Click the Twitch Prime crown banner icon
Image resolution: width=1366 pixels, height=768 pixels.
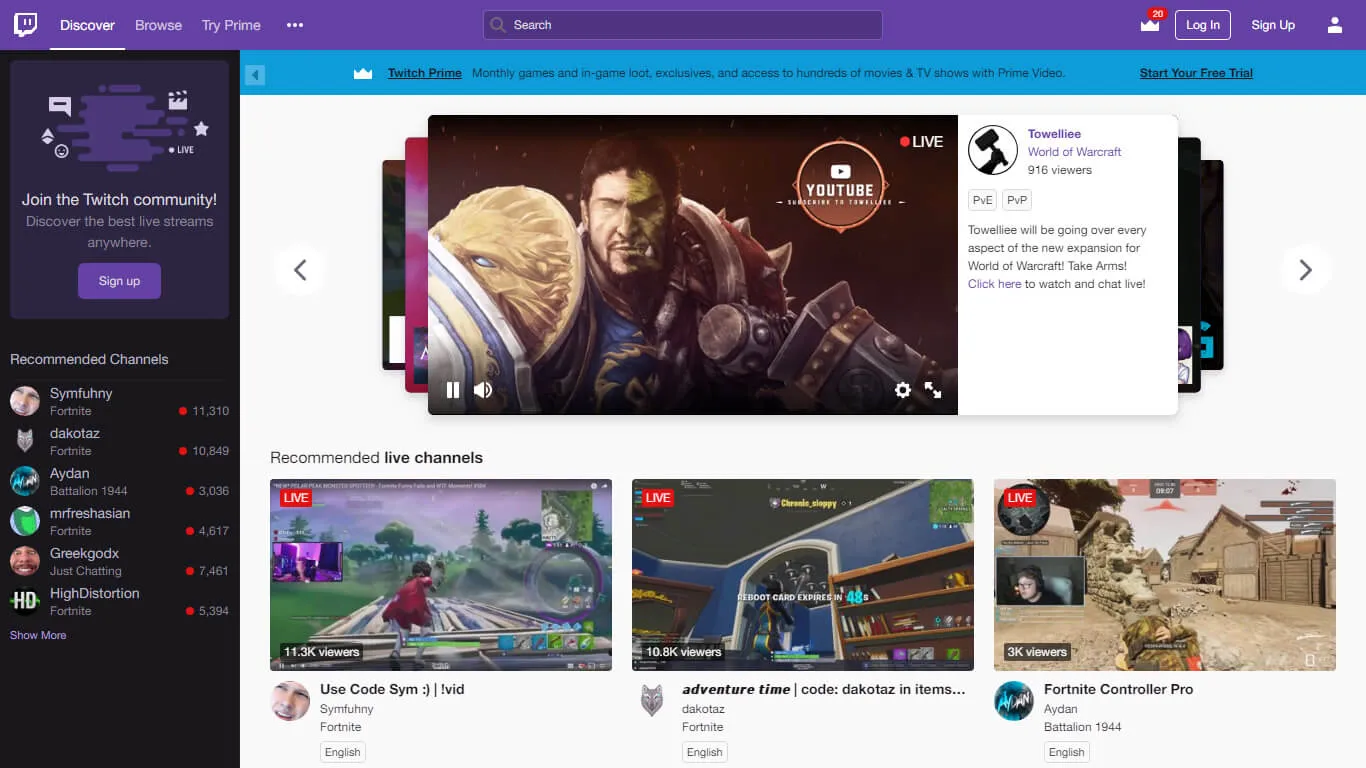click(363, 73)
